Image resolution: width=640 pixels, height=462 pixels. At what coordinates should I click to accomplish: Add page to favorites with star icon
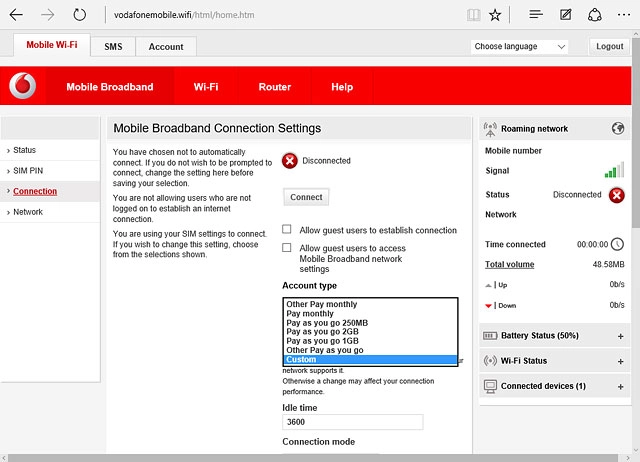point(495,15)
